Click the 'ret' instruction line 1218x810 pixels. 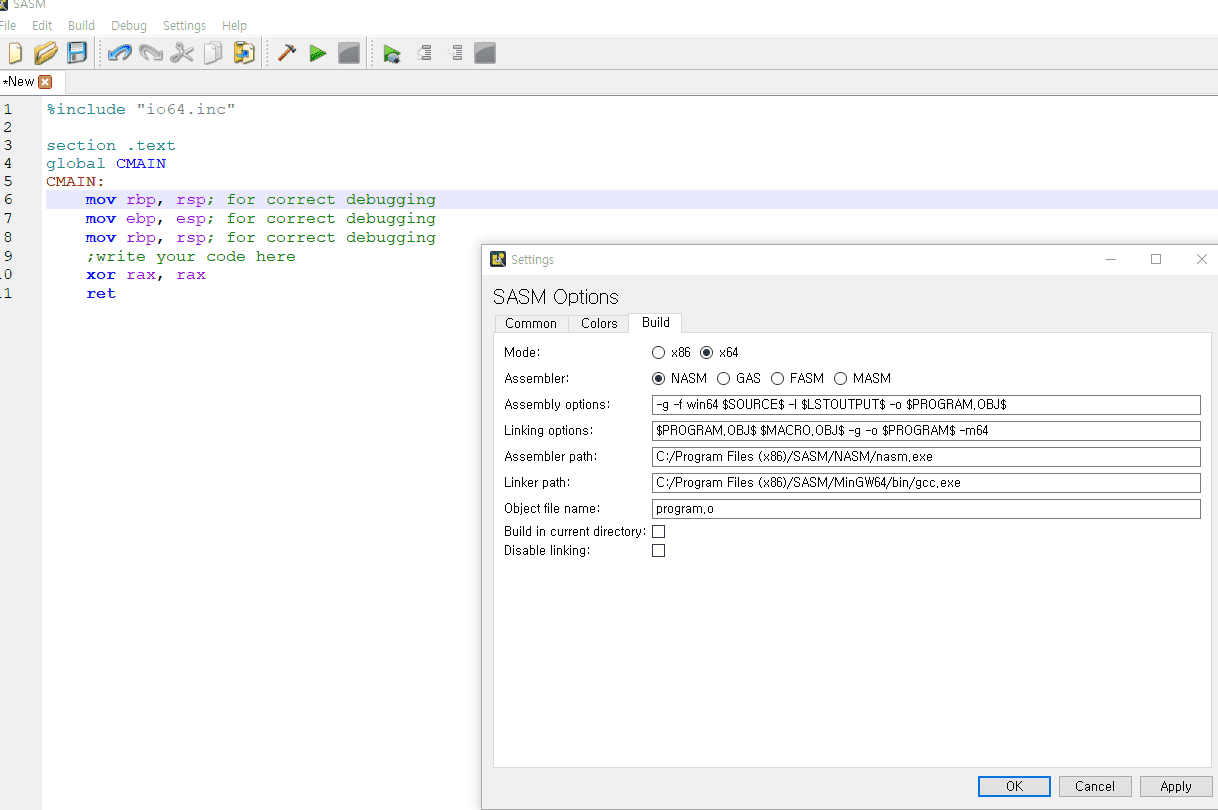click(x=101, y=293)
